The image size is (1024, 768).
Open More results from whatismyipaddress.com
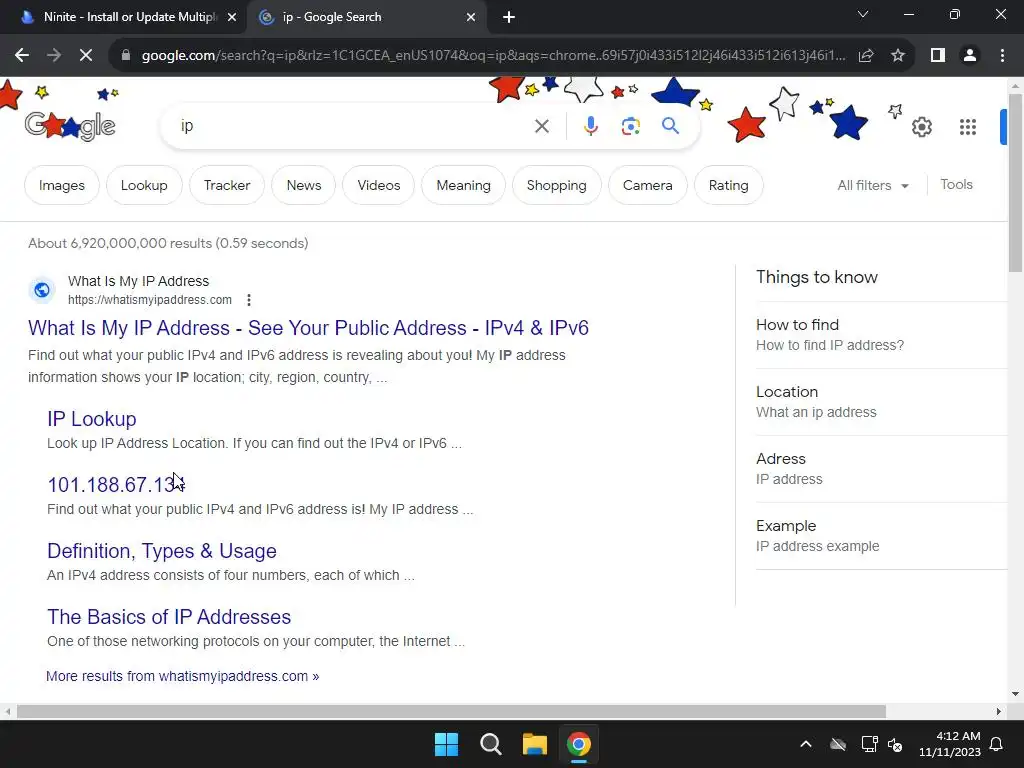pos(182,676)
